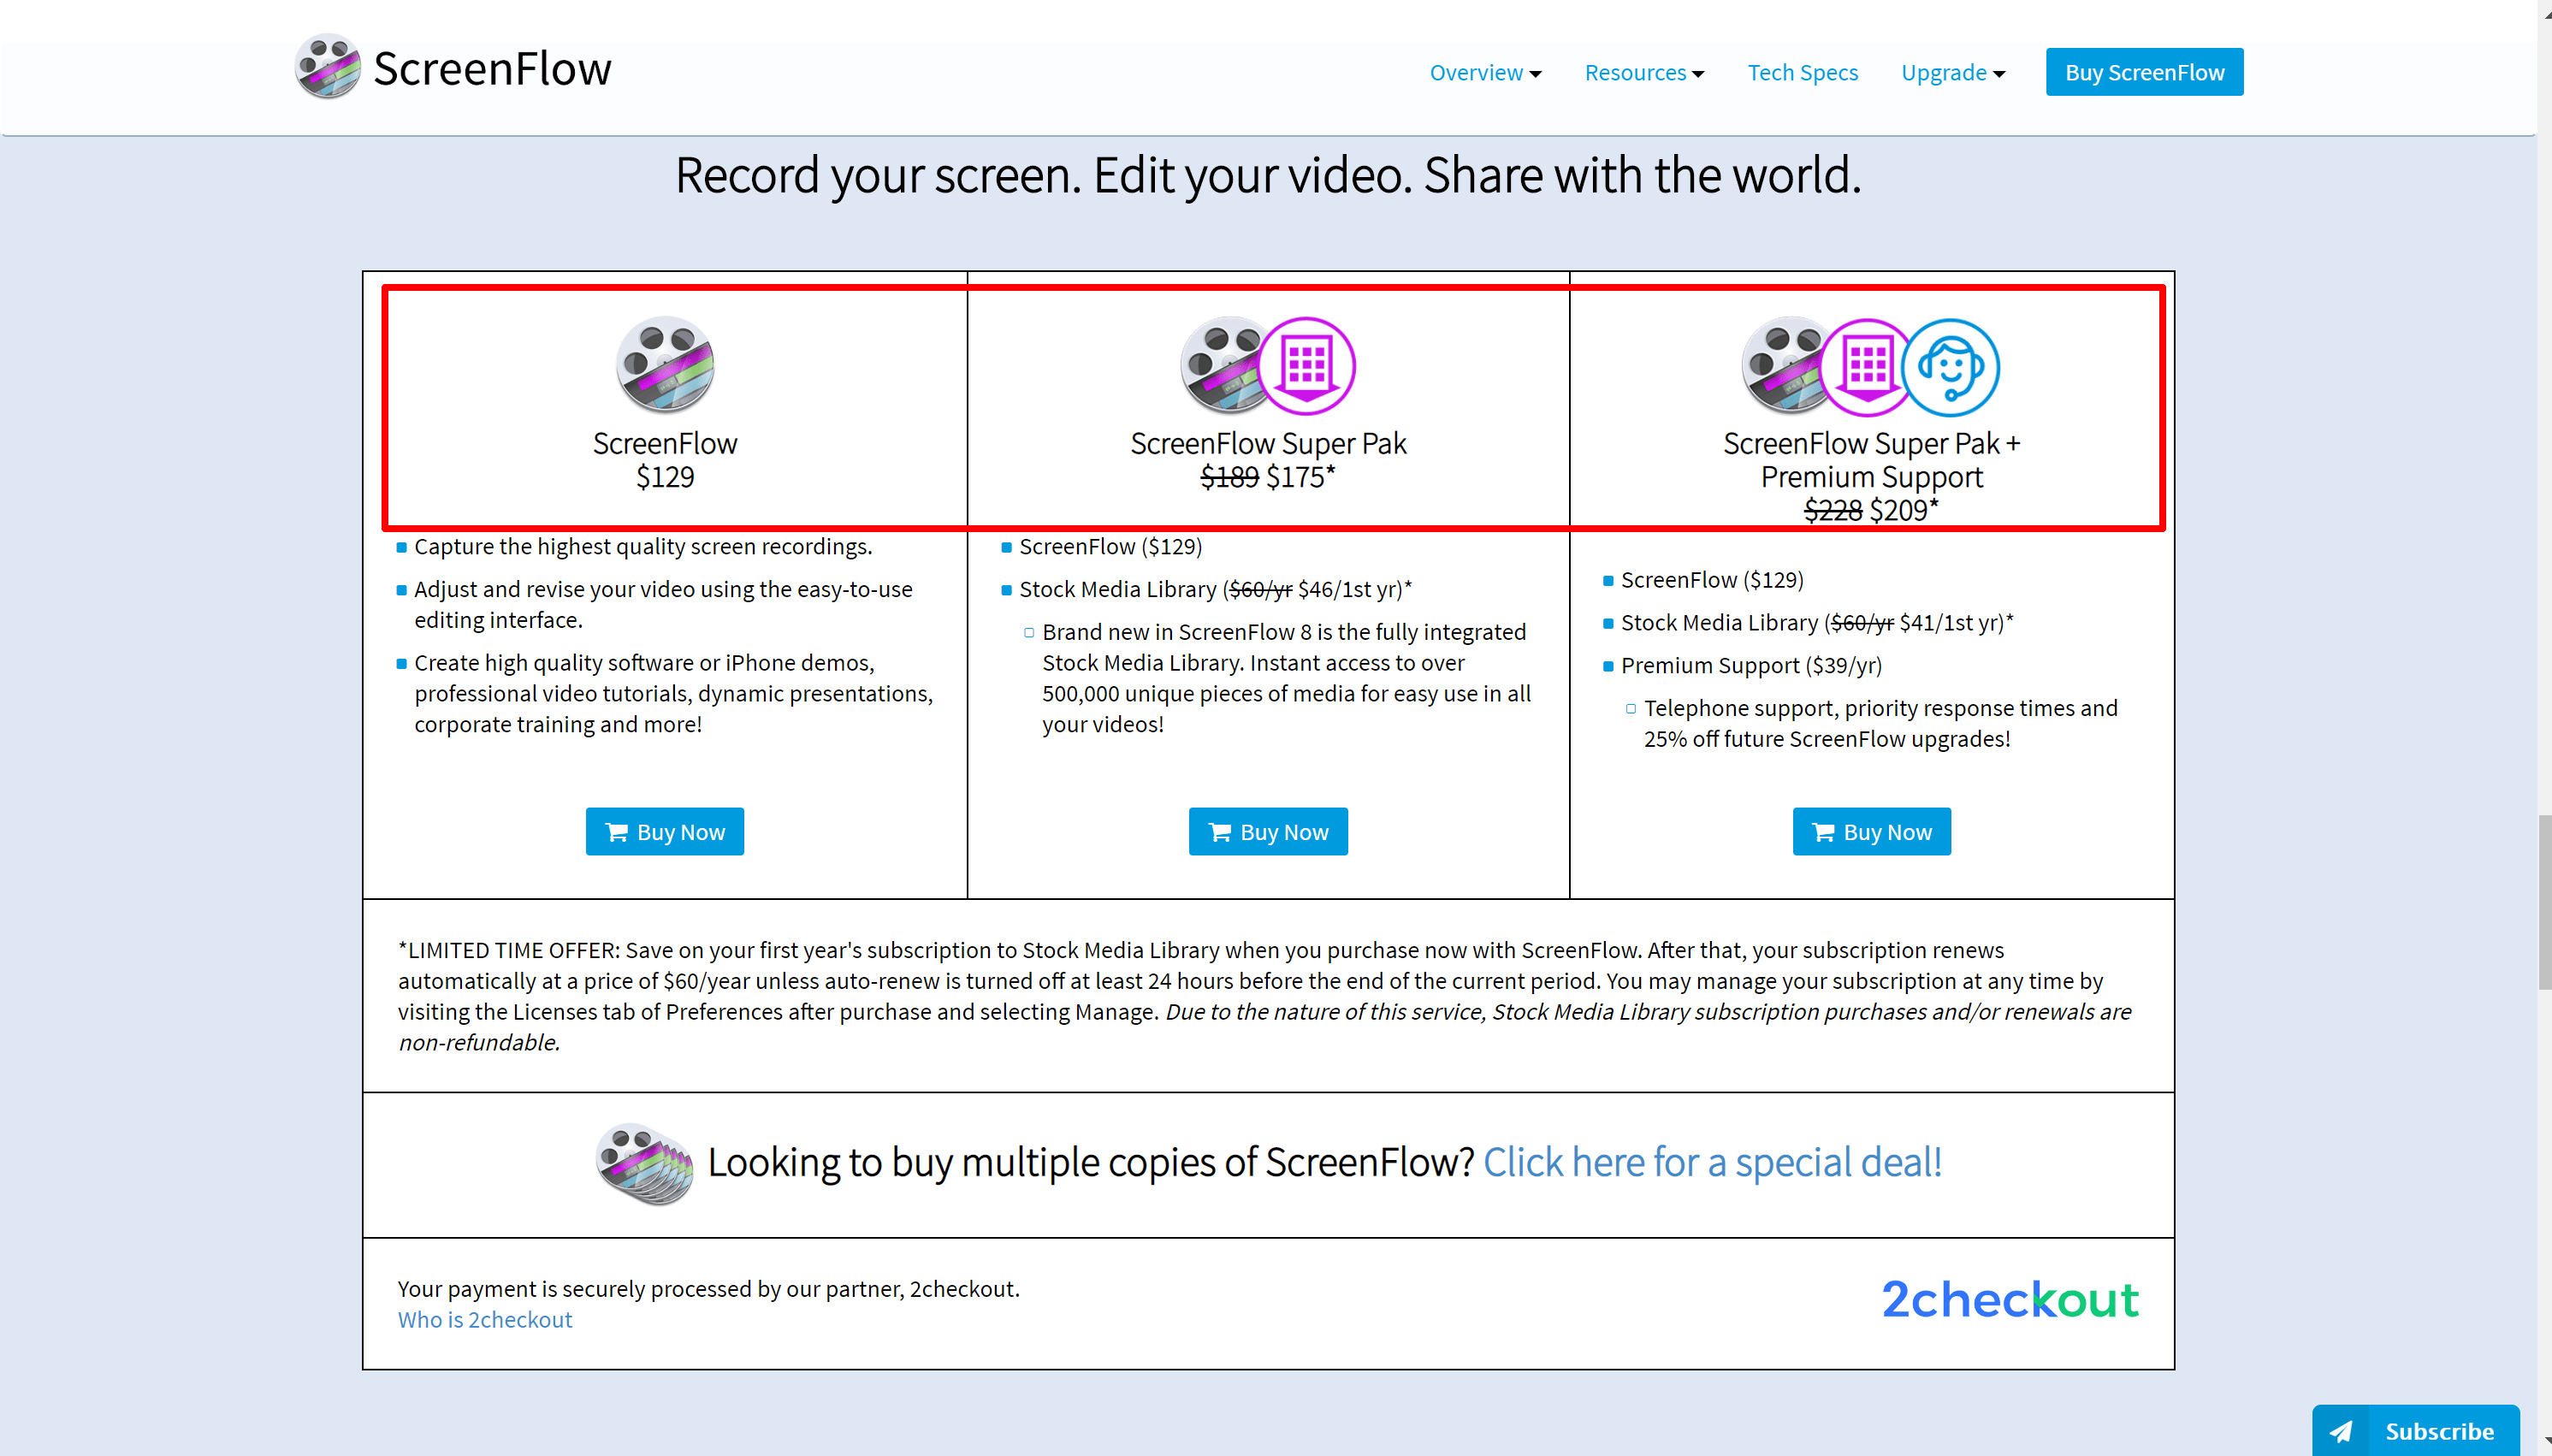Click the 2checkout logo
The height and width of the screenshot is (1456, 2552).
2010,1299
